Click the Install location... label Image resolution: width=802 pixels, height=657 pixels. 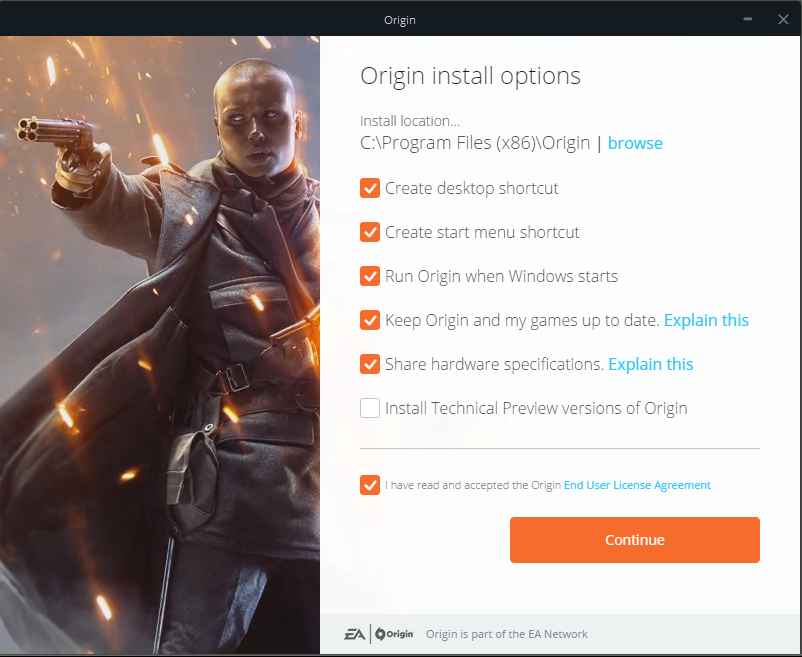point(410,121)
